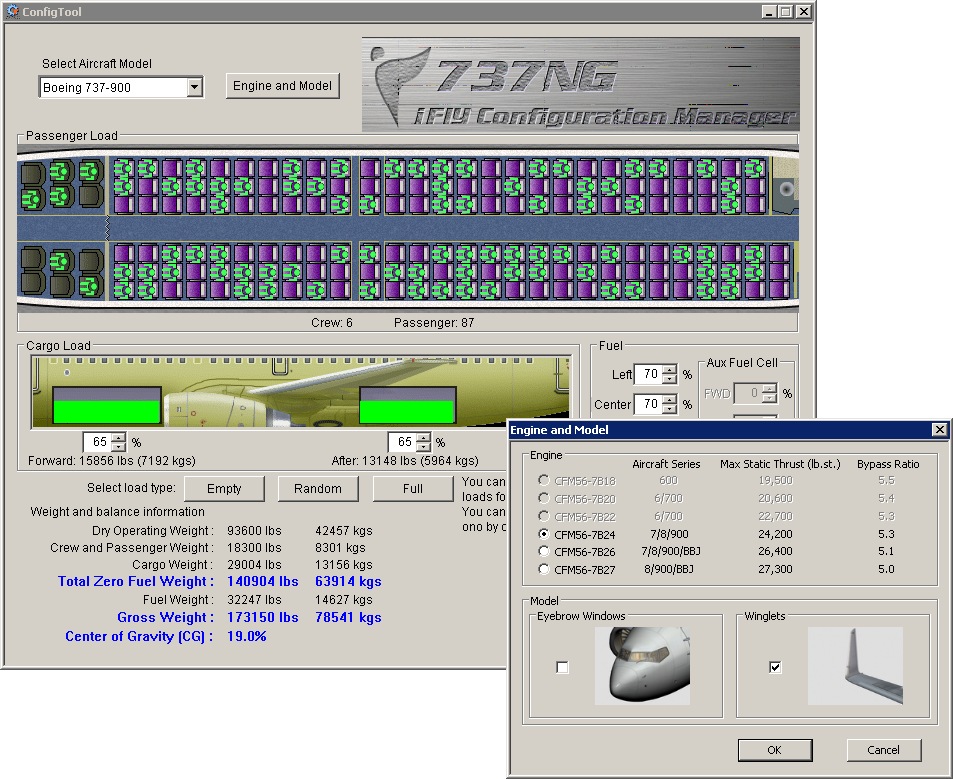The image size is (953, 779).
Task: Click the Left fuel percentage field
Action: [649, 374]
